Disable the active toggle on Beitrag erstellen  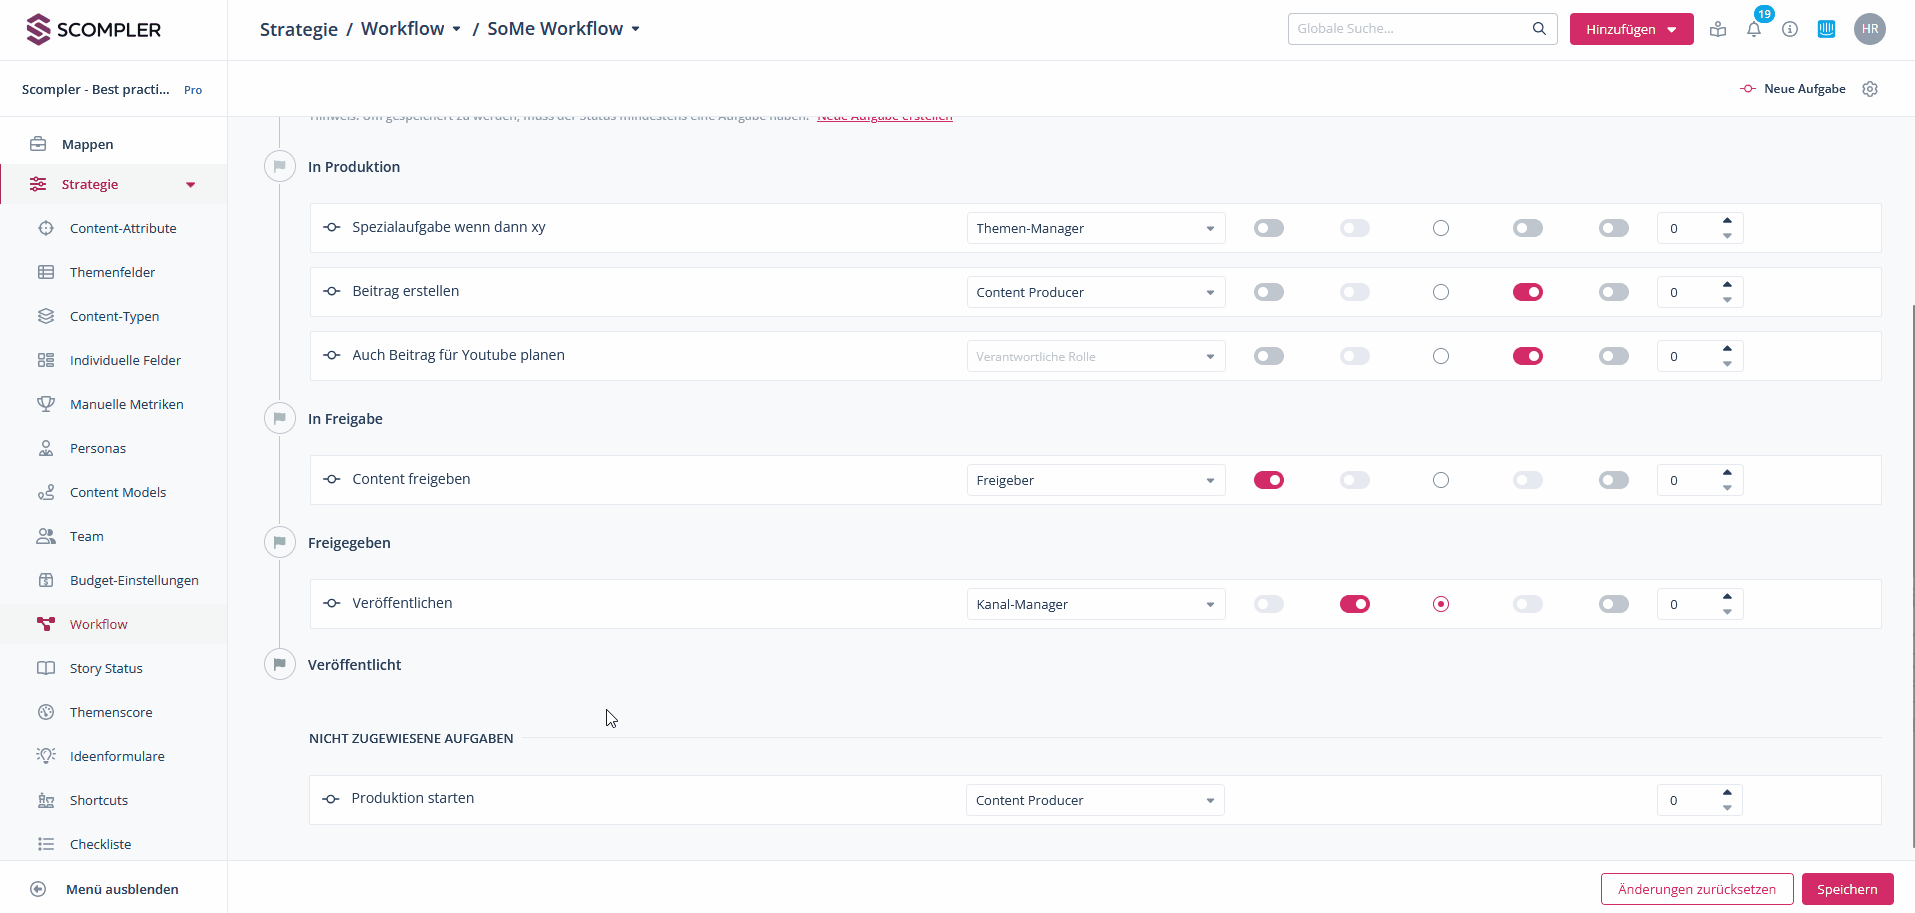(1527, 292)
